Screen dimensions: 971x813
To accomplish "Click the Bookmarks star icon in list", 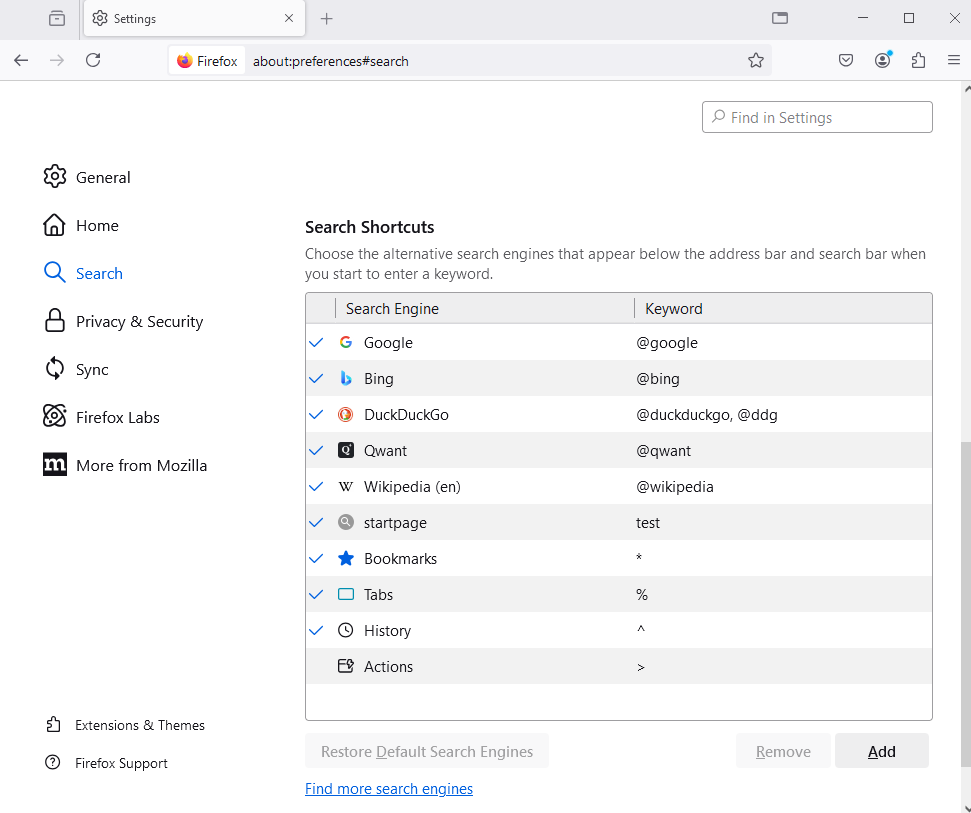I will click(346, 559).
